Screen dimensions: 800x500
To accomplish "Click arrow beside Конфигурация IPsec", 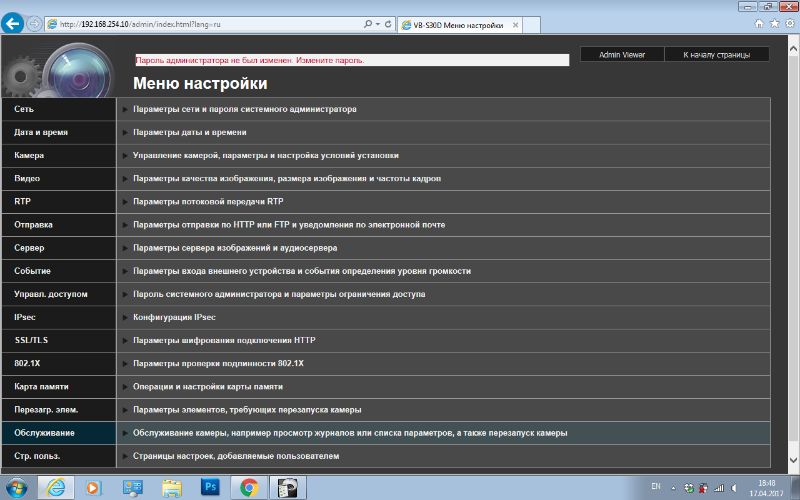I will (125, 317).
